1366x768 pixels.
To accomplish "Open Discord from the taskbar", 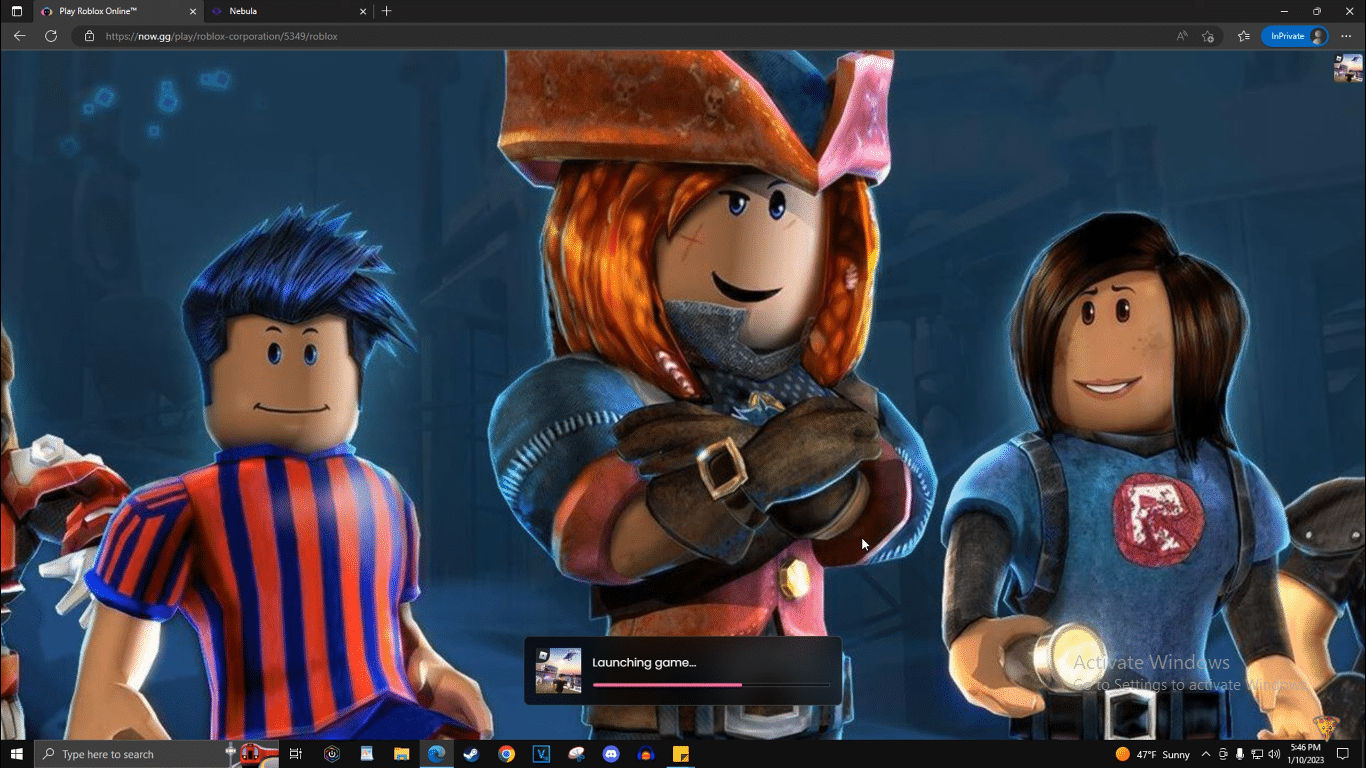I will [x=610, y=754].
